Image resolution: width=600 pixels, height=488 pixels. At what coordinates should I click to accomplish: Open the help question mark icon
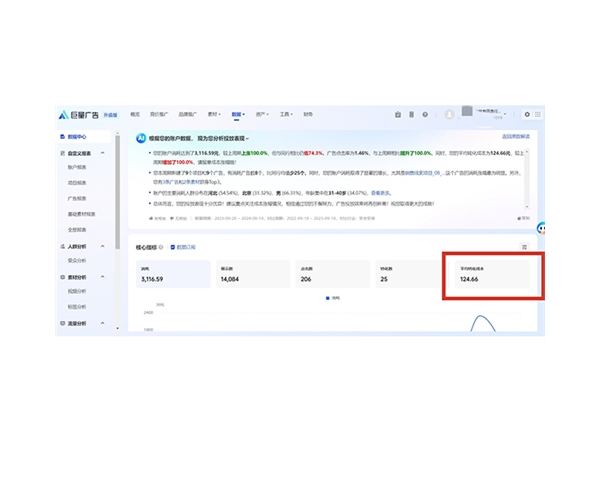click(425, 114)
